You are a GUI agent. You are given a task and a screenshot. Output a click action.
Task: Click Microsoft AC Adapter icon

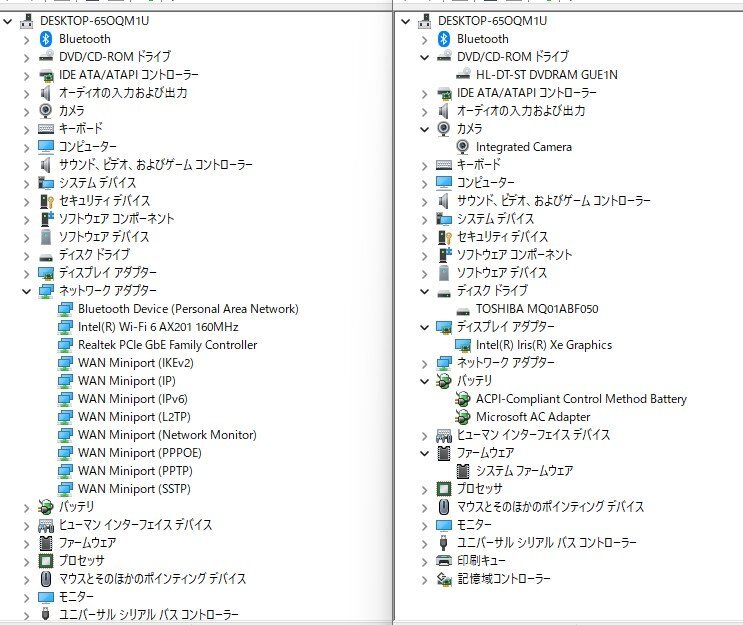pos(463,417)
